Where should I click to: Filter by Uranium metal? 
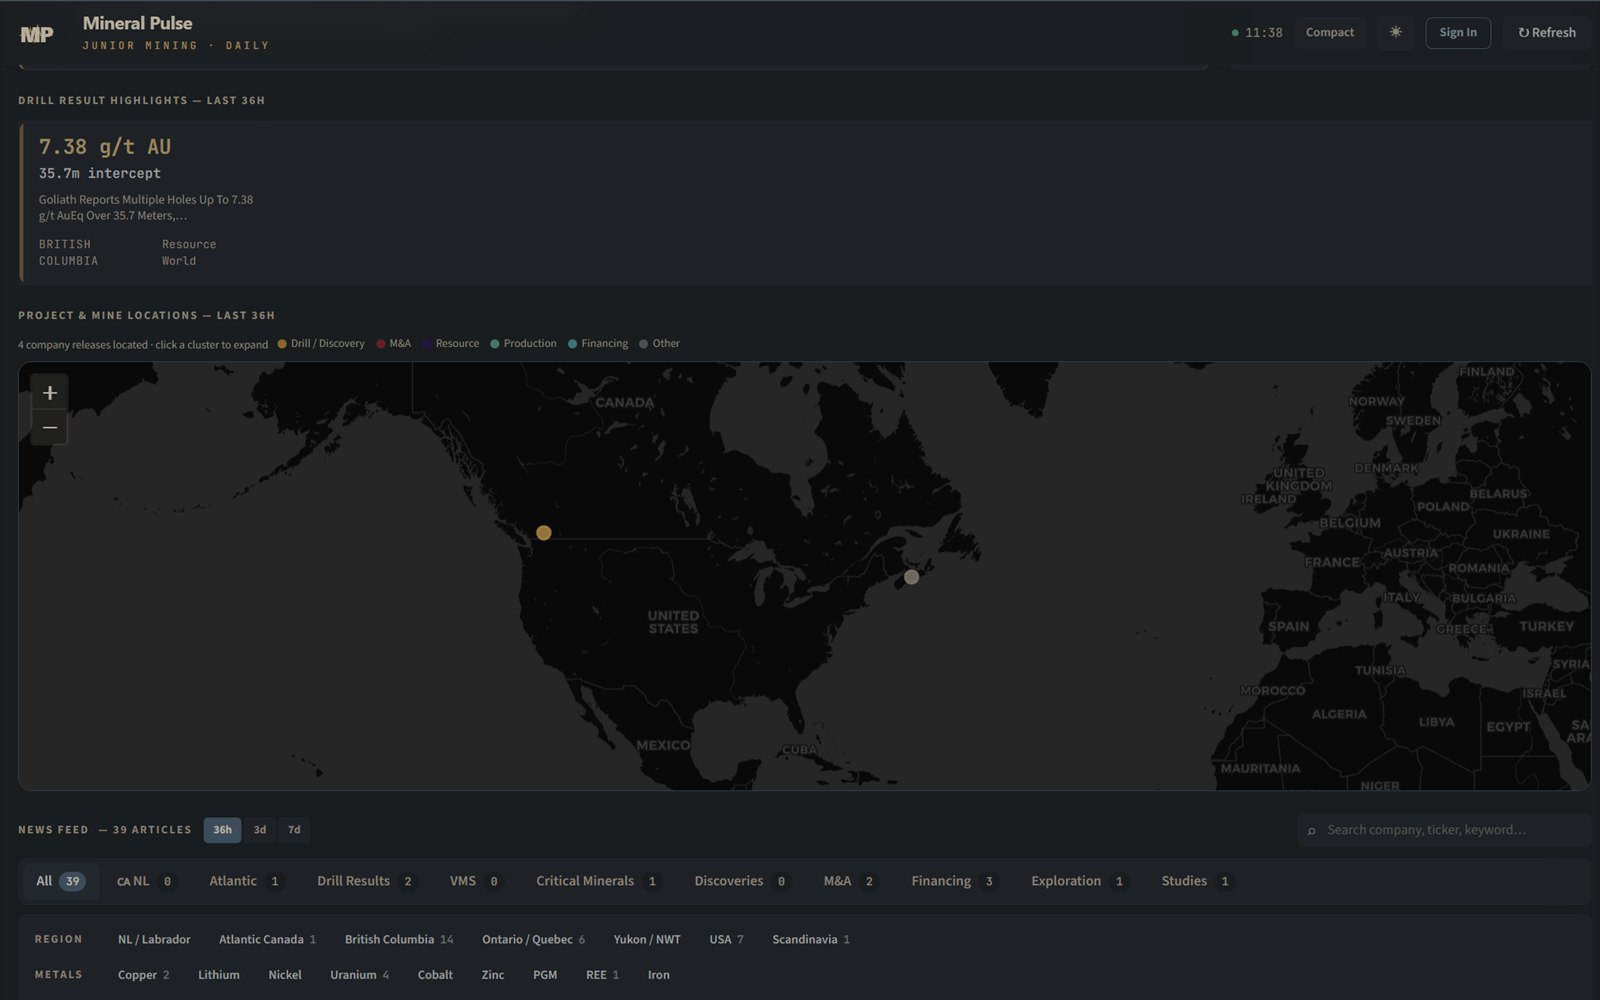[x=359, y=975]
